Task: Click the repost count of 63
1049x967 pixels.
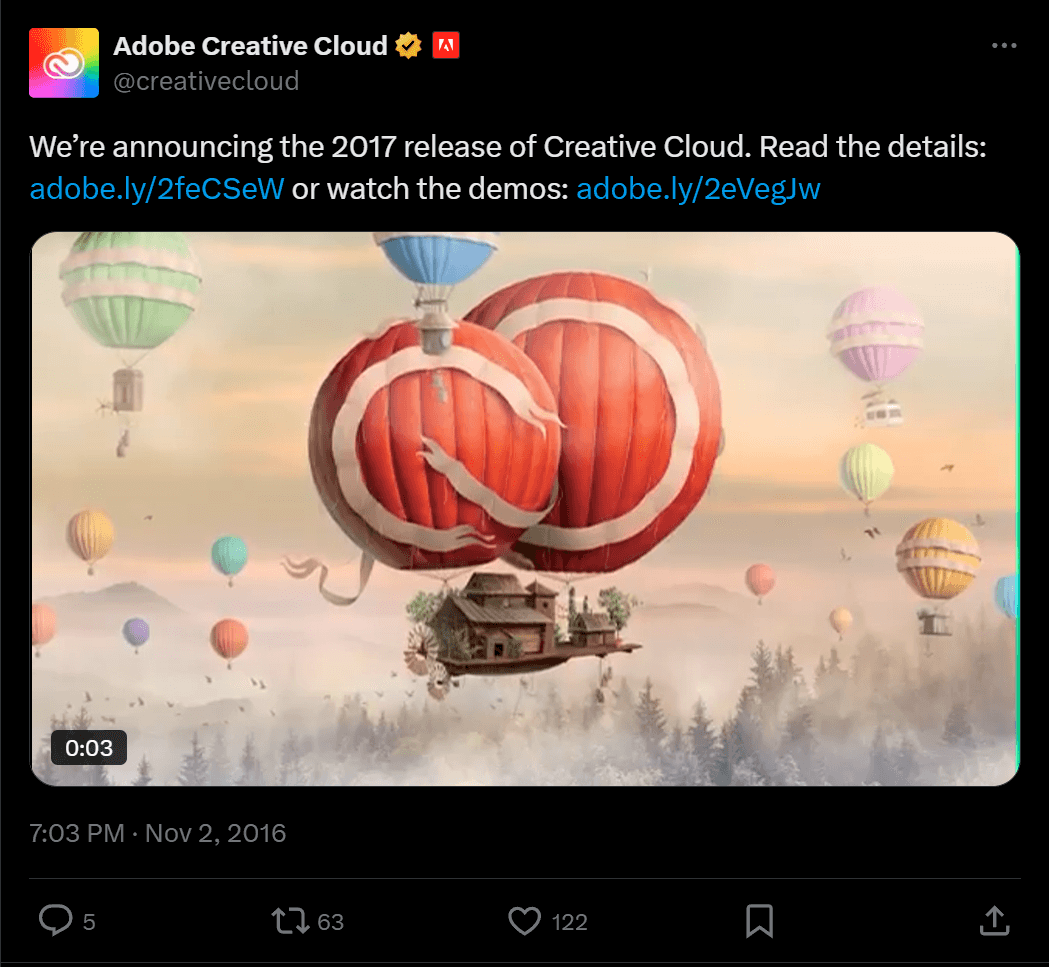Action: (330, 922)
